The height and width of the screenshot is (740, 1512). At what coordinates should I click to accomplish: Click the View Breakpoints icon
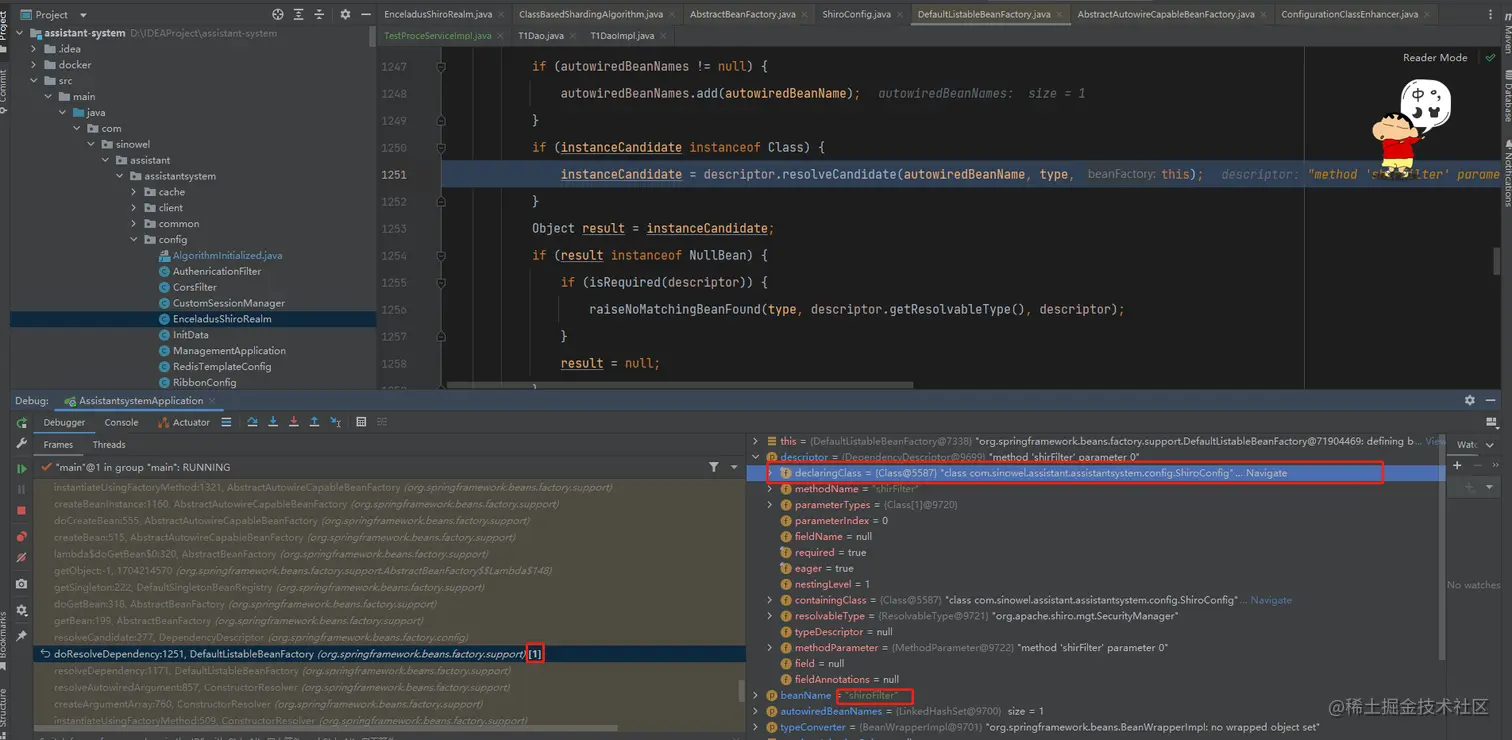(21, 536)
